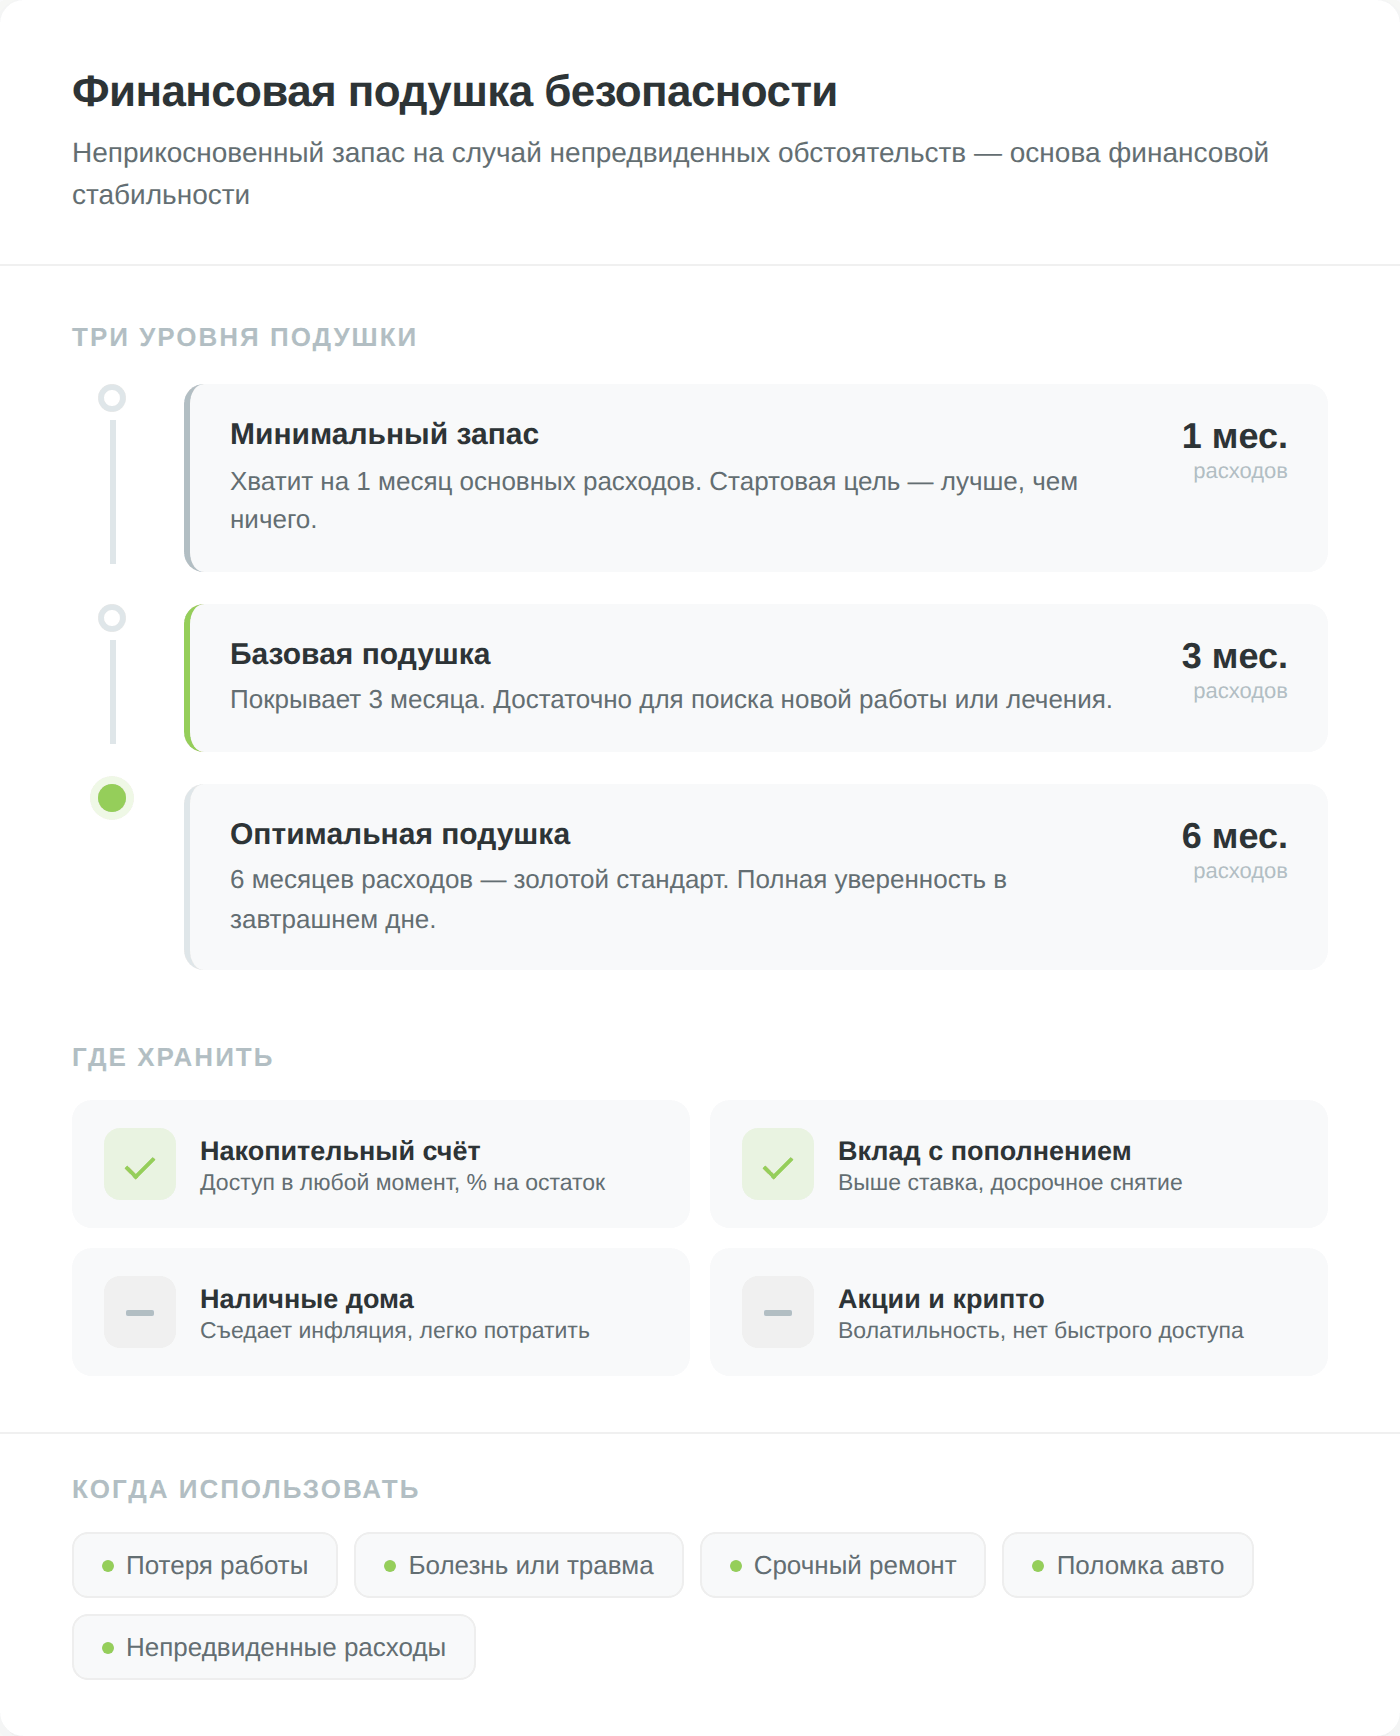1400x1736 pixels.
Task: Select the Базовая подушка timeline circle
Action: 112,618
